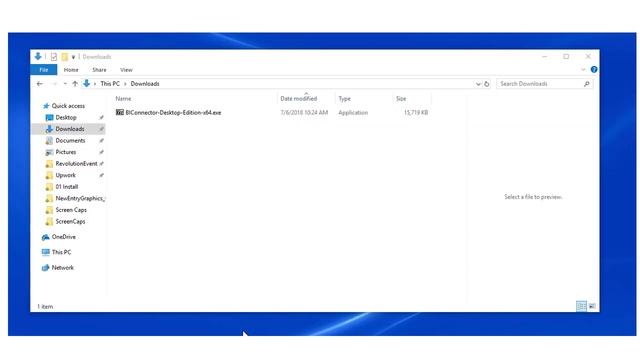Maximize the Downloads window
Image resolution: width=640 pixels, height=360 pixels.
566,57
